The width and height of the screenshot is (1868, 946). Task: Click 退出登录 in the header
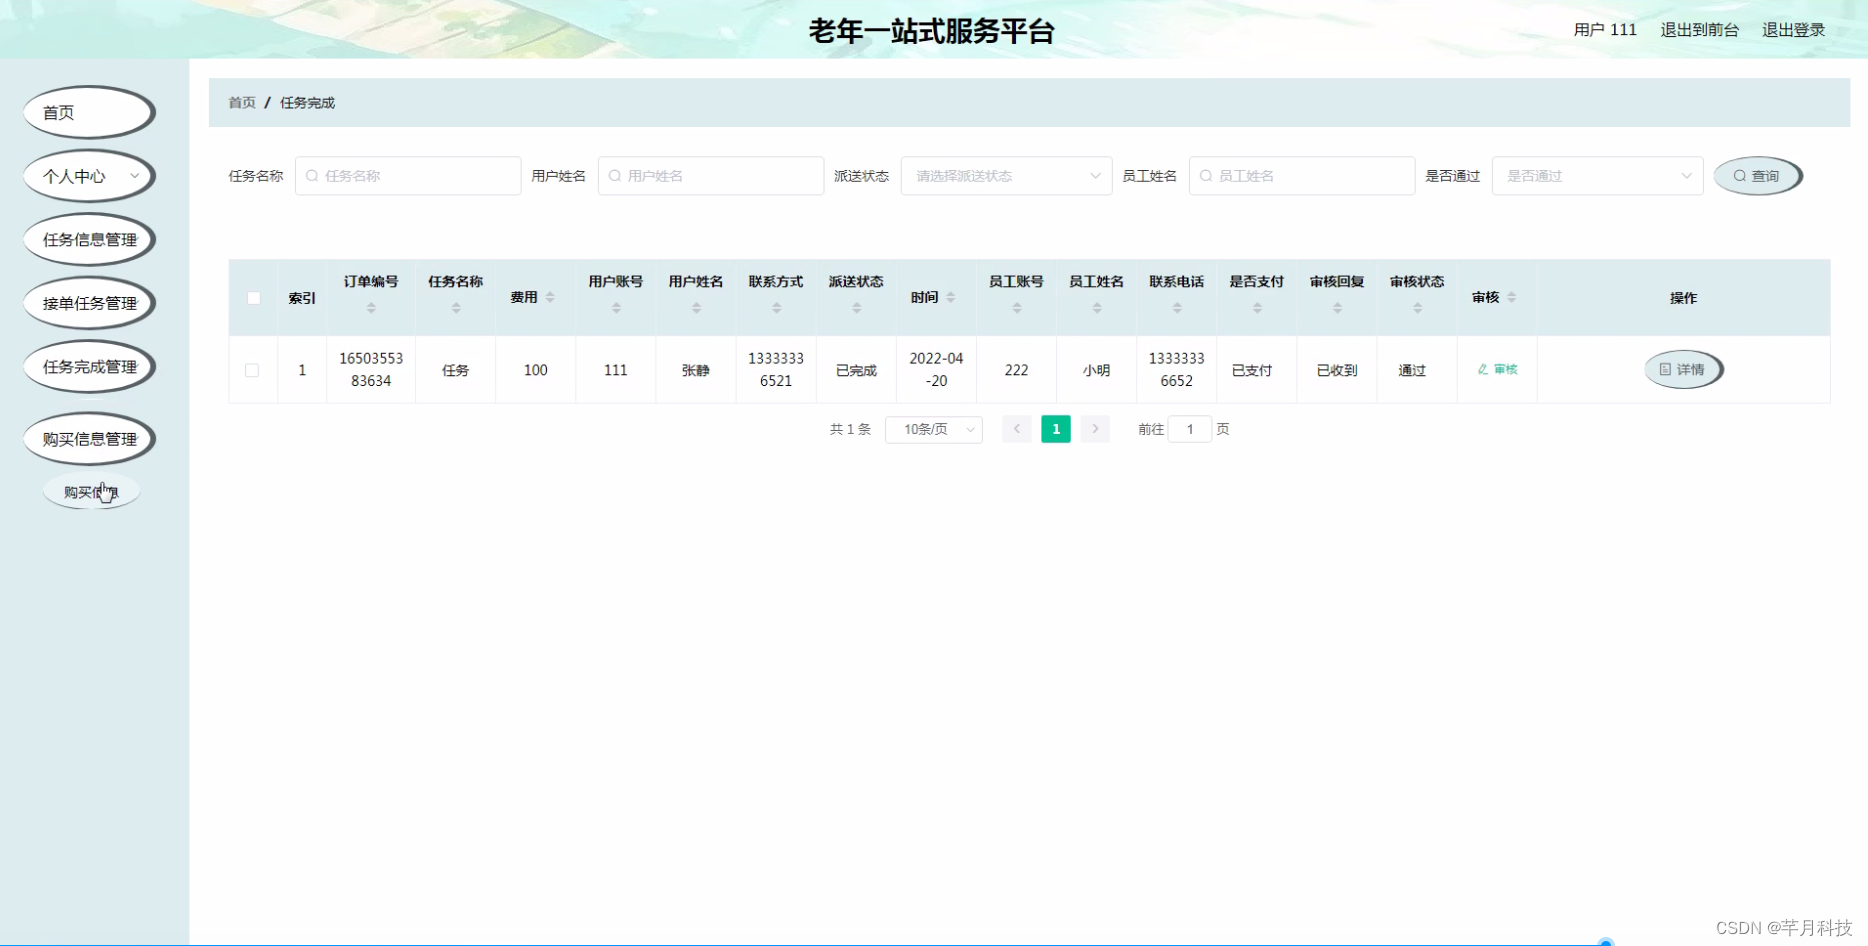click(1793, 30)
